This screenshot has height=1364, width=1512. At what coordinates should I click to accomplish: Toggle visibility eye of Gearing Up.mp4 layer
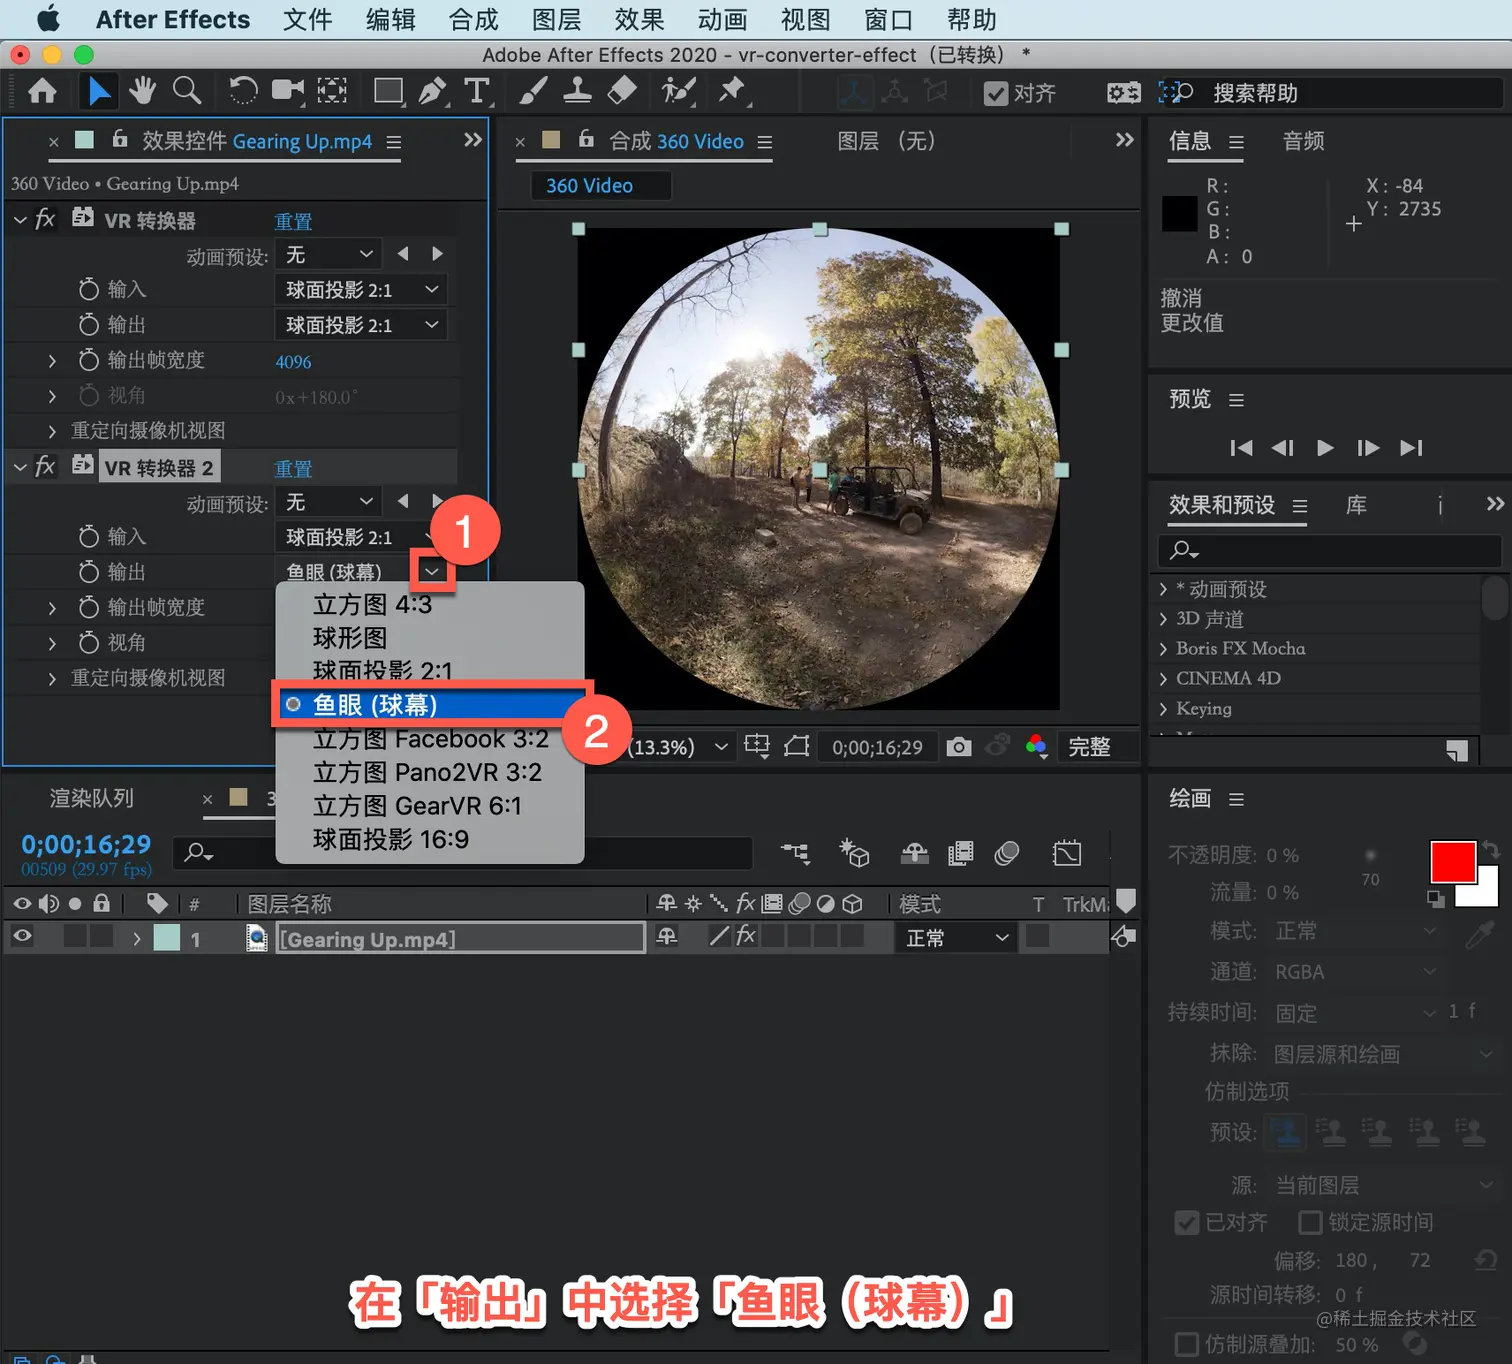click(x=22, y=936)
